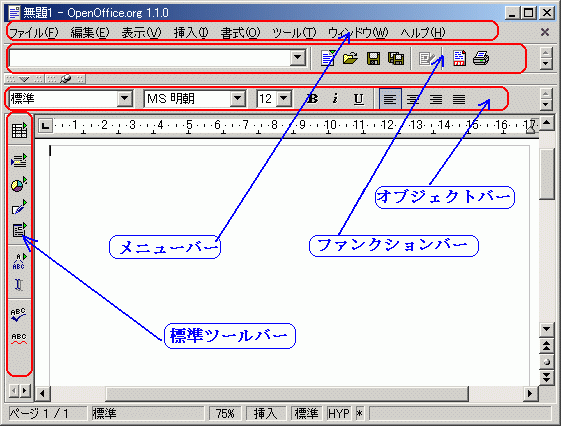Save document with floppy disk icon
This screenshot has height=426, width=561.
(x=373, y=58)
